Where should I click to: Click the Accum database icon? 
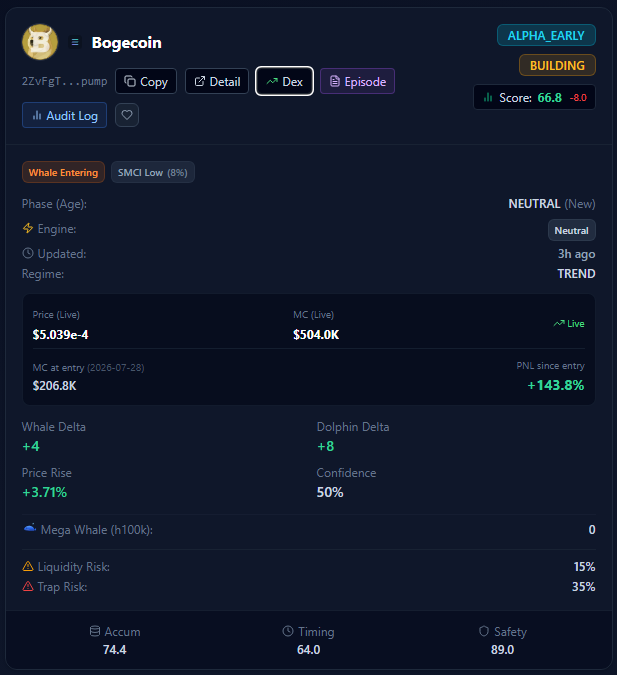click(x=95, y=631)
